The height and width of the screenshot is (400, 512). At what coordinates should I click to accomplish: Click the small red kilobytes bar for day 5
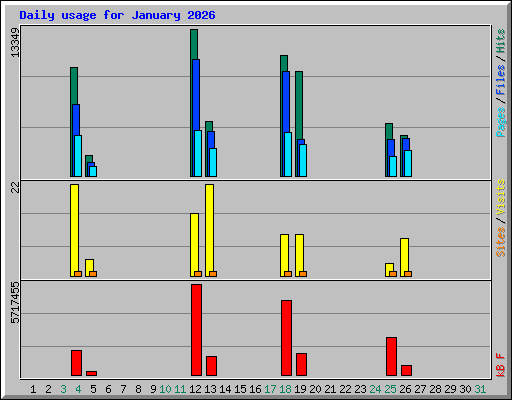(x=91, y=373)
